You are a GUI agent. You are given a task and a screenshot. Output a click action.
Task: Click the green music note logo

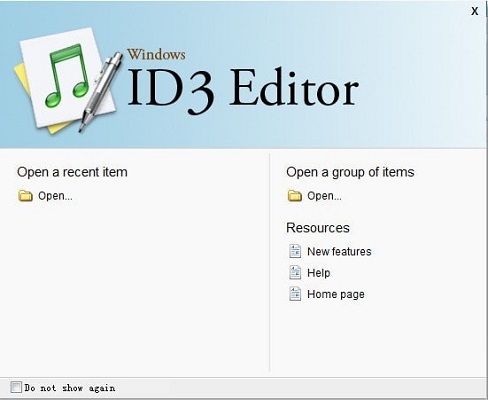pyautogui.click(x=67, y=75)
